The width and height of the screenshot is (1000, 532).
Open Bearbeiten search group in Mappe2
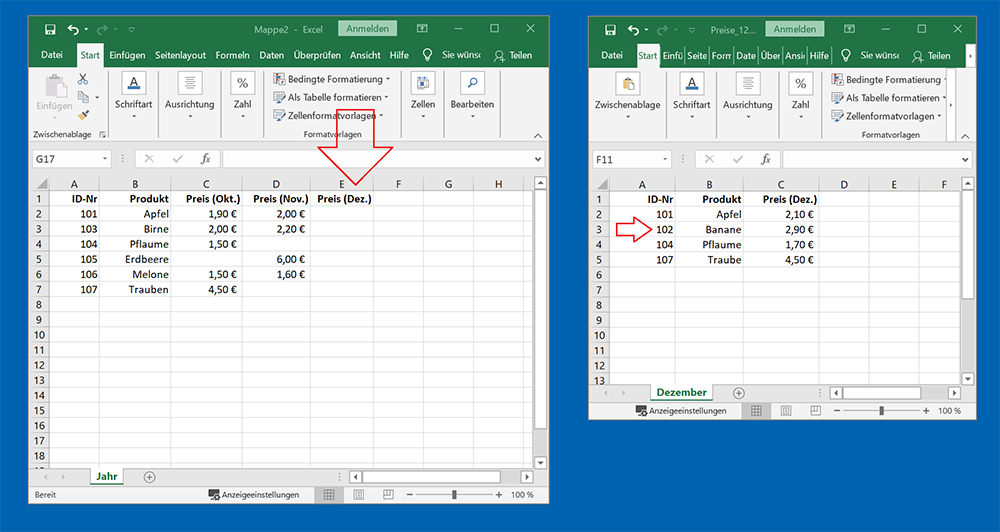(472, 95)
